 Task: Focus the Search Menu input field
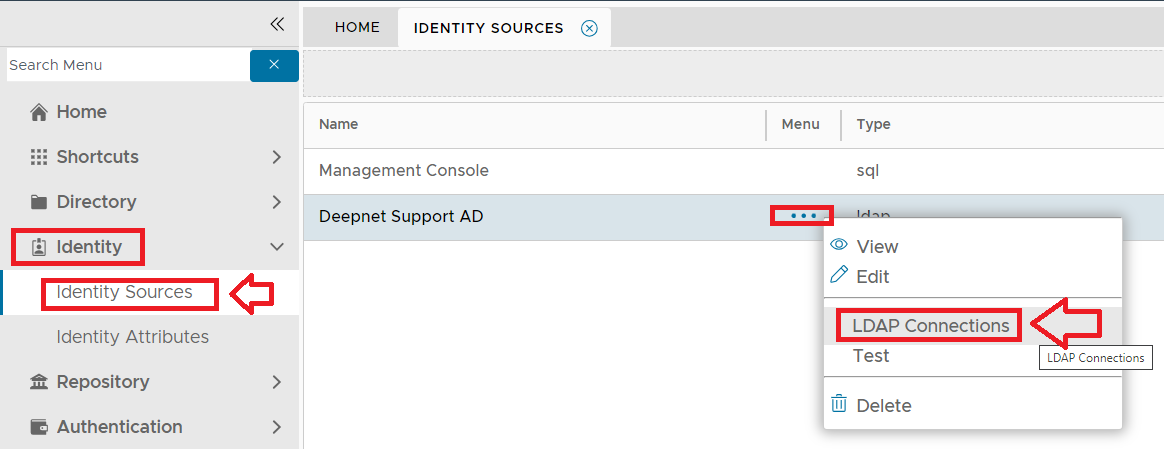click(x=126, y=65)
